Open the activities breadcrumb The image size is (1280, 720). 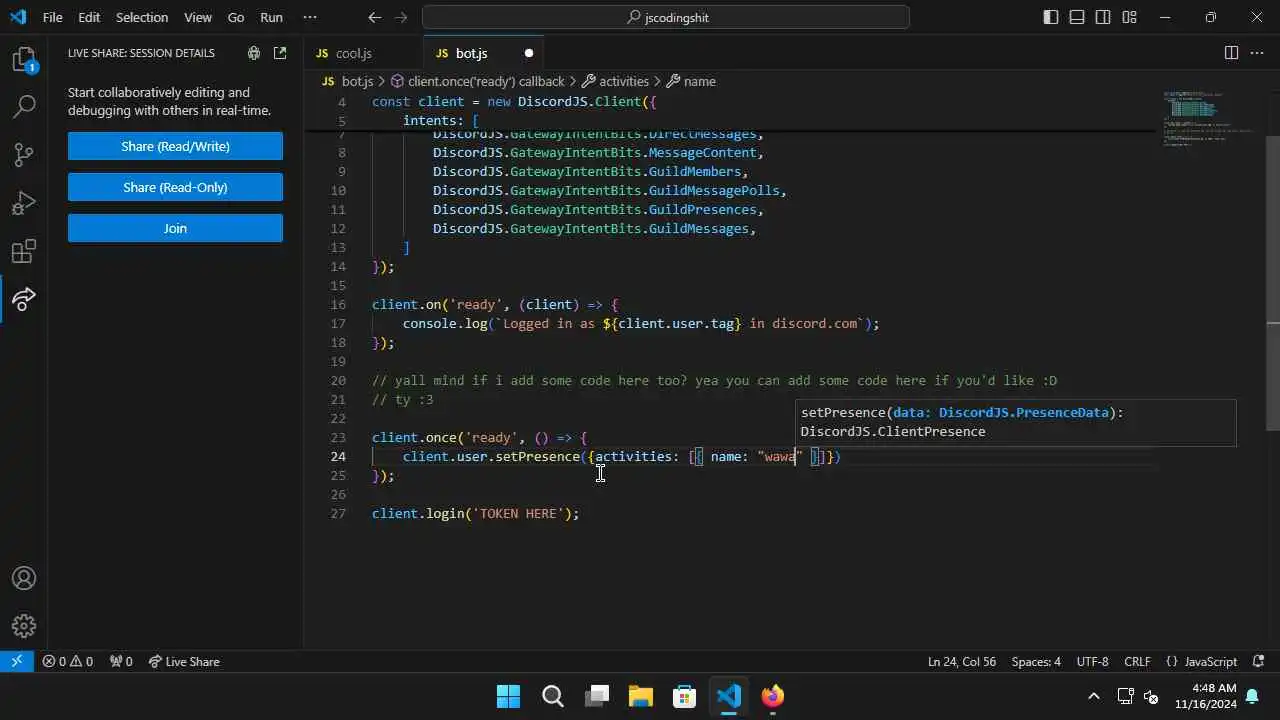click(x=615, y=81)
